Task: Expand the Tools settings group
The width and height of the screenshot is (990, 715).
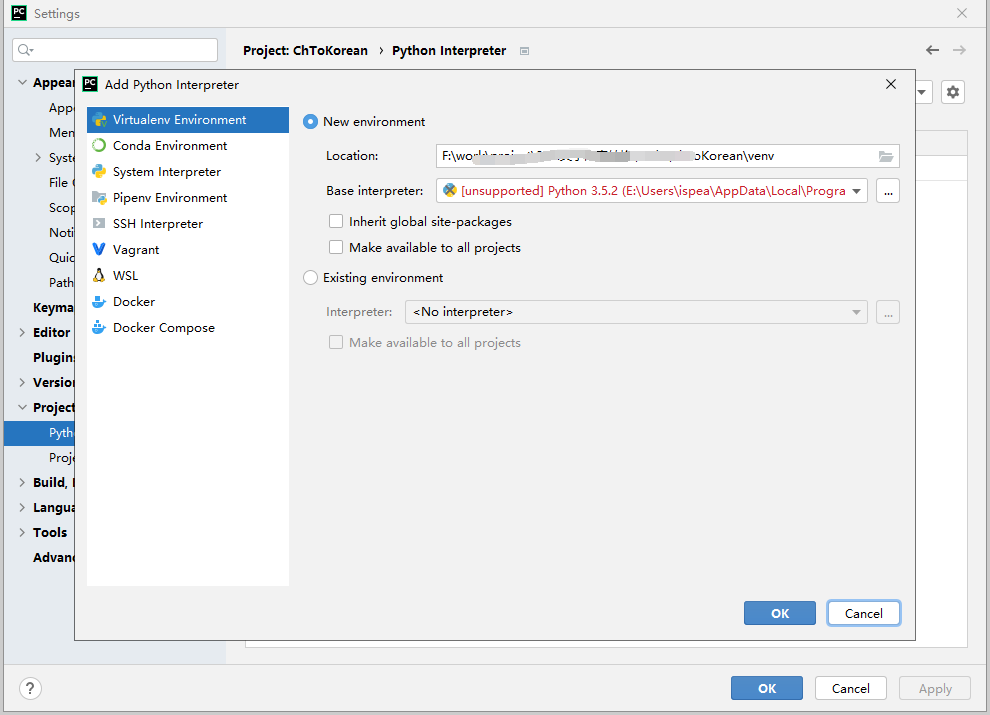Action: 22,532
